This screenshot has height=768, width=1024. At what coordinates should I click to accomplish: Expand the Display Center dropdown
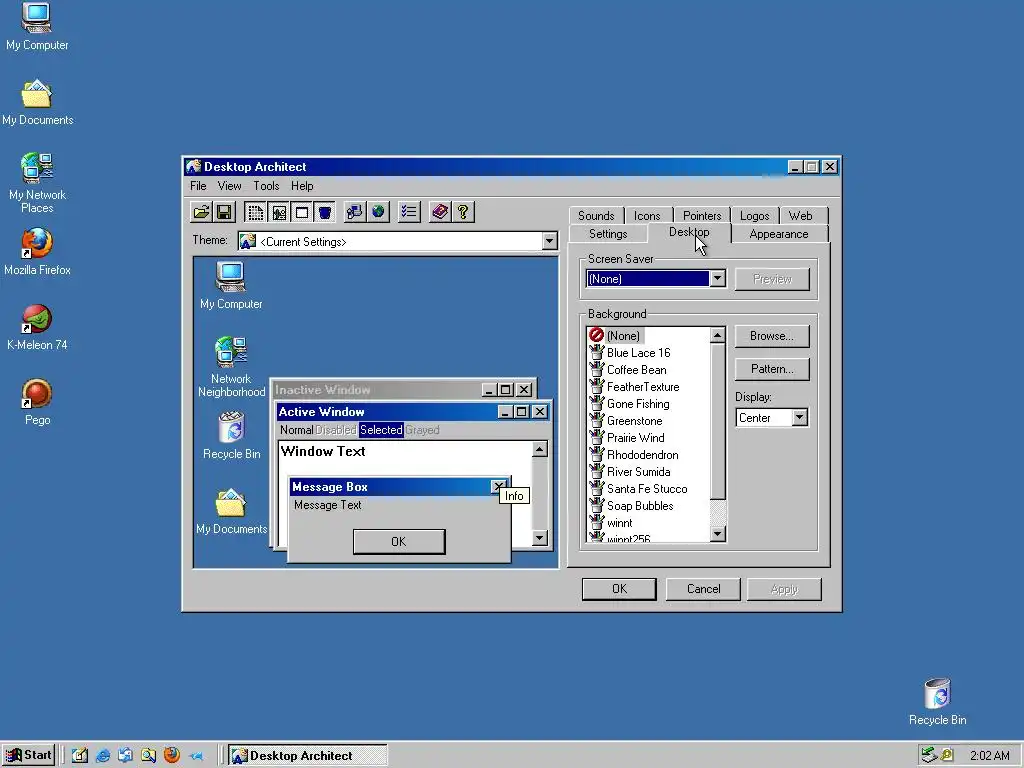click(x=799, y=418)
